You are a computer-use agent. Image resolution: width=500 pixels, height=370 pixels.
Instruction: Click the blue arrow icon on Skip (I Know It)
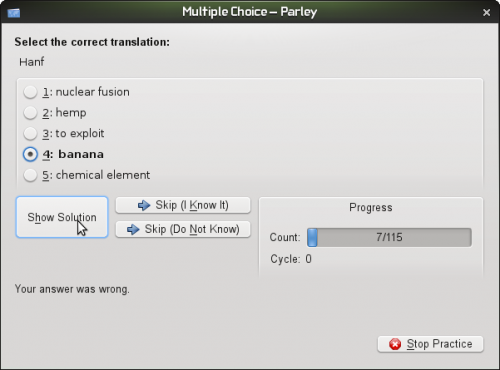(x=144, y=205)
